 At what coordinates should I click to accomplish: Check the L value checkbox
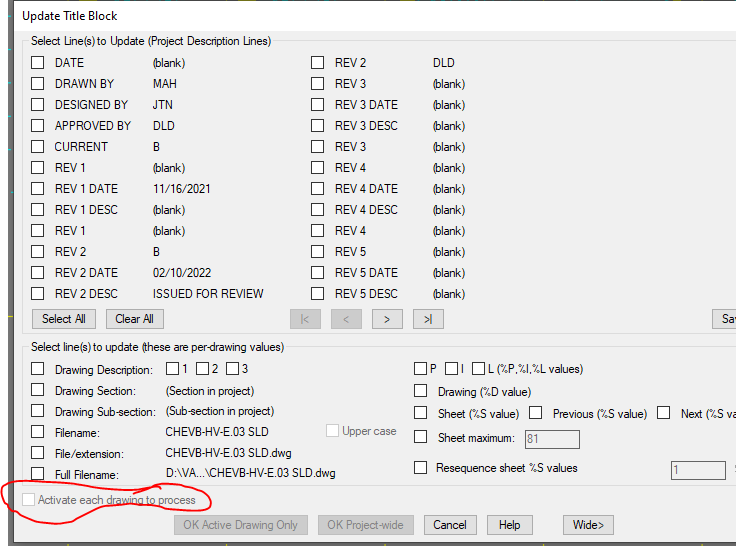[478, 369]
